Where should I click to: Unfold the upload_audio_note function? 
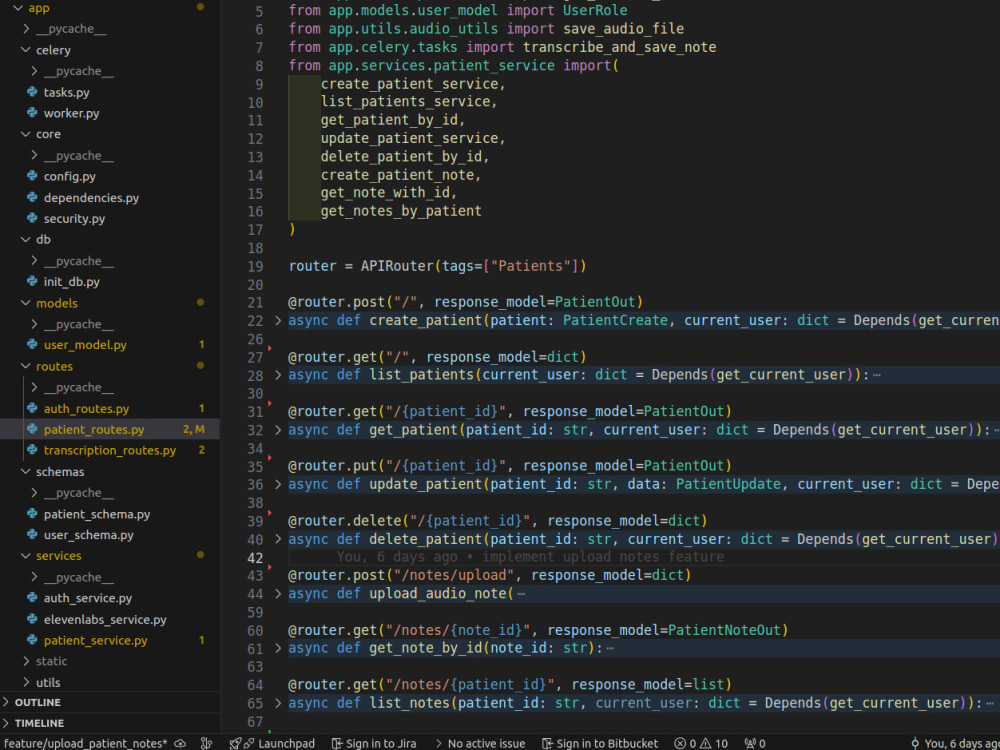tap(278, 594)
